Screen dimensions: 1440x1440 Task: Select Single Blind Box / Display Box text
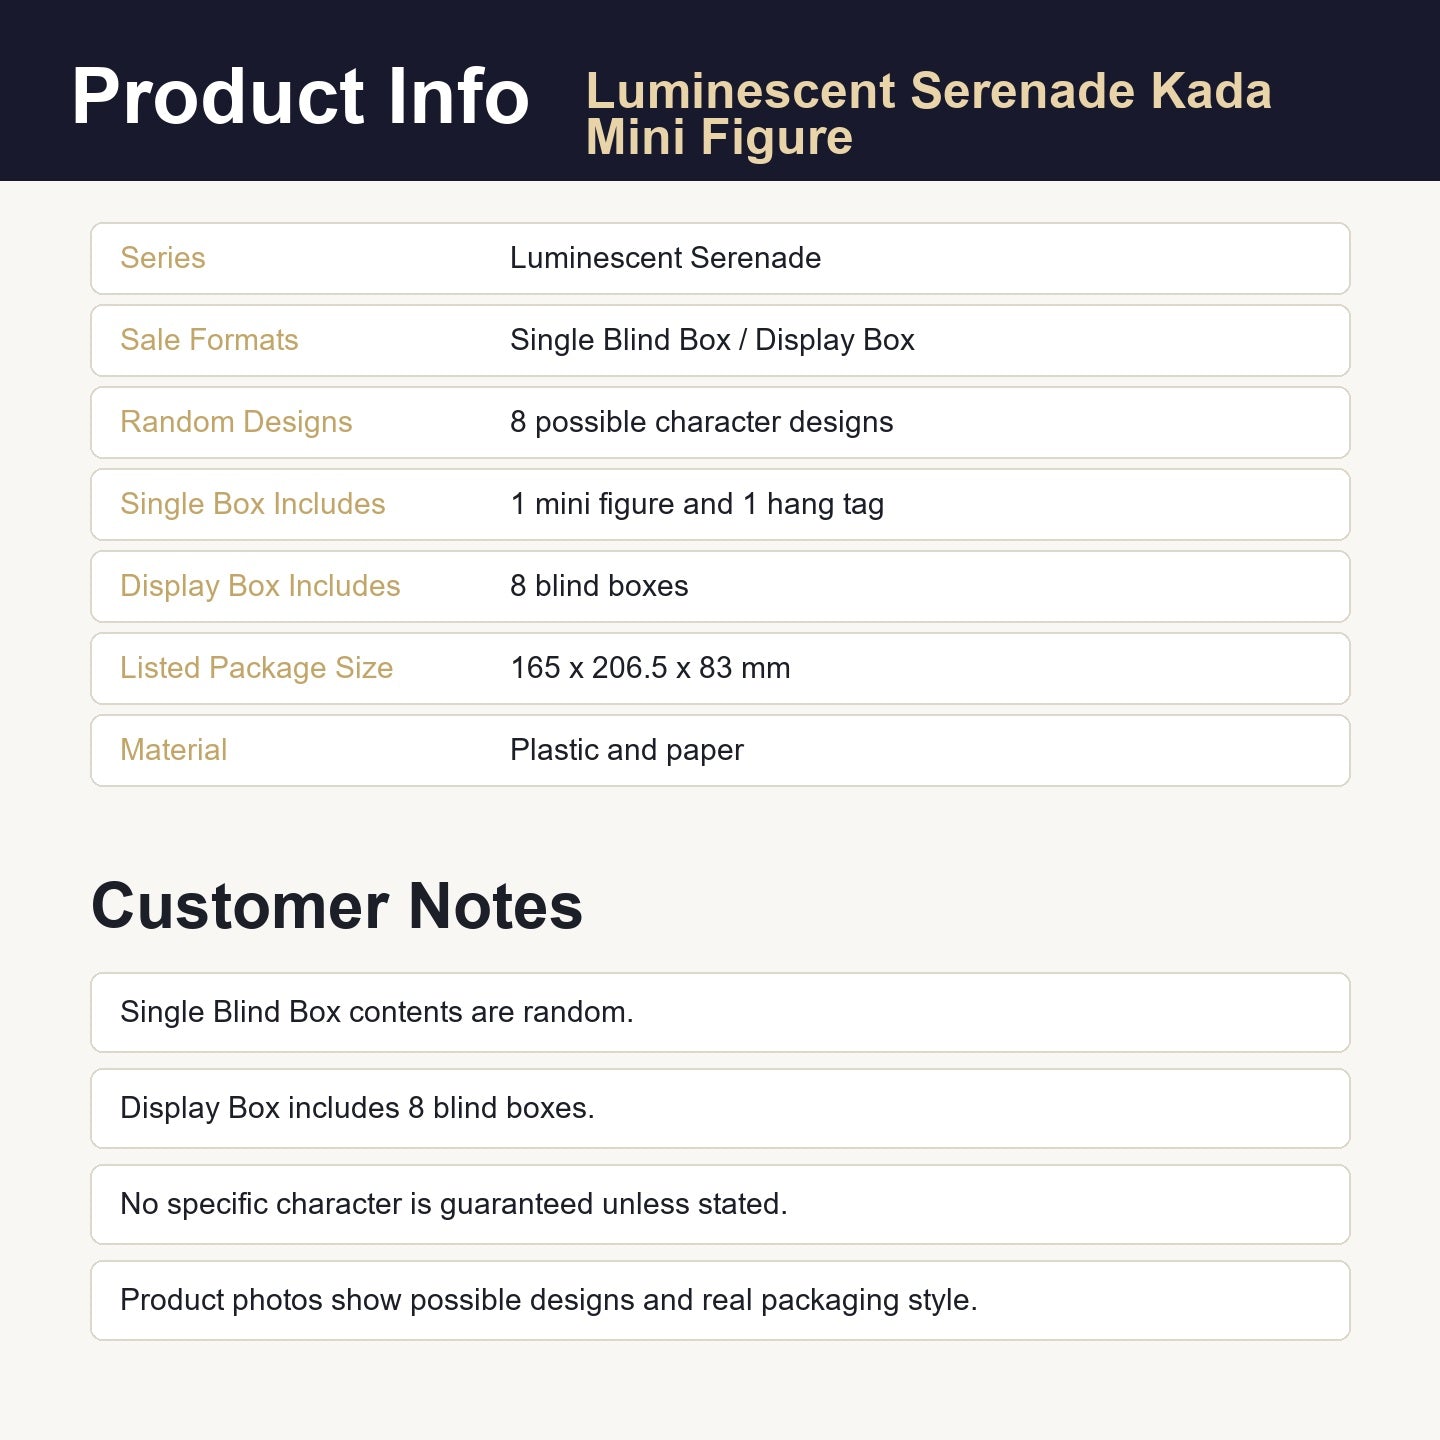(712, 340)
